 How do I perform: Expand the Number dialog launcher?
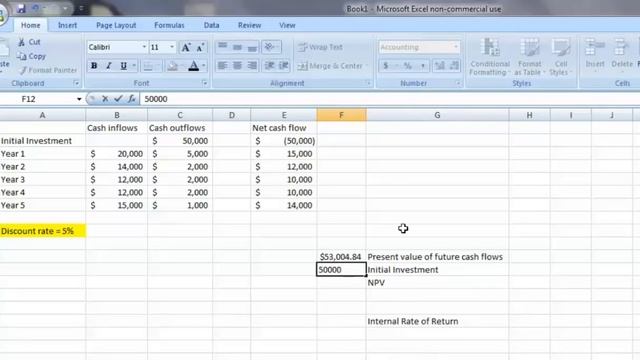pyautogui.click(x=458, y=83)
